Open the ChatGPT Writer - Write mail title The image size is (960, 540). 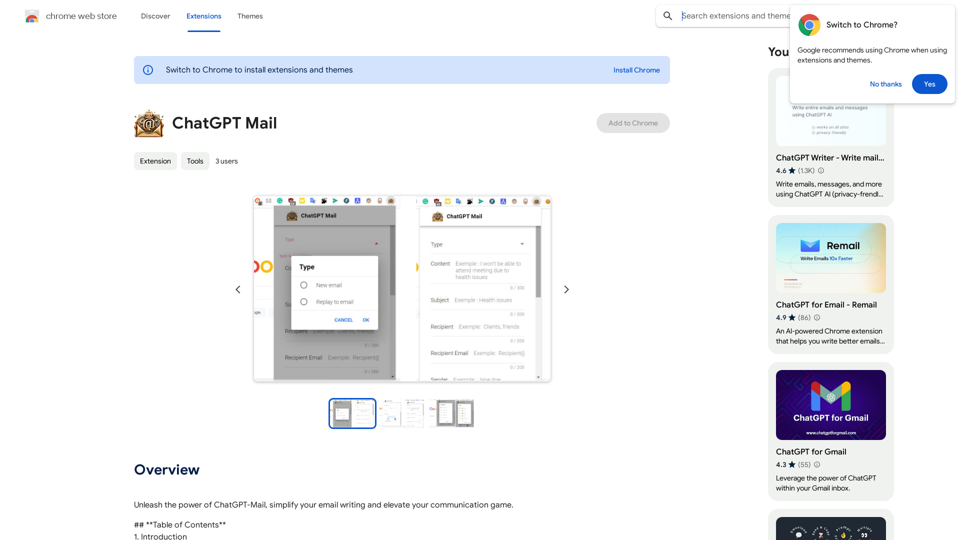(830, 158)
